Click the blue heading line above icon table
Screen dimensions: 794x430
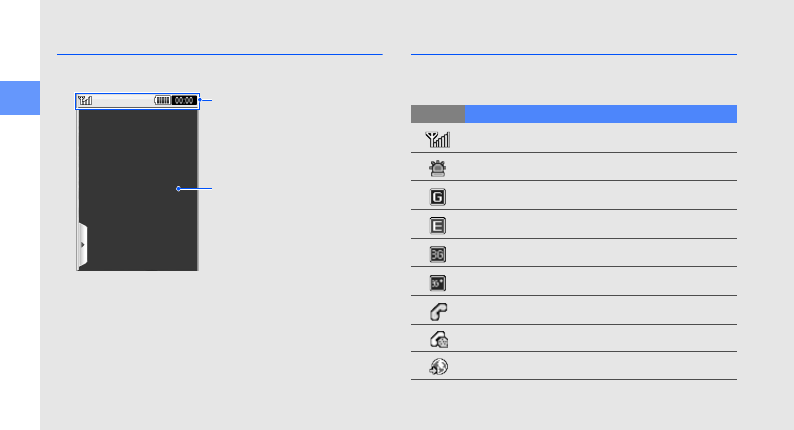(x=573, y=54)
